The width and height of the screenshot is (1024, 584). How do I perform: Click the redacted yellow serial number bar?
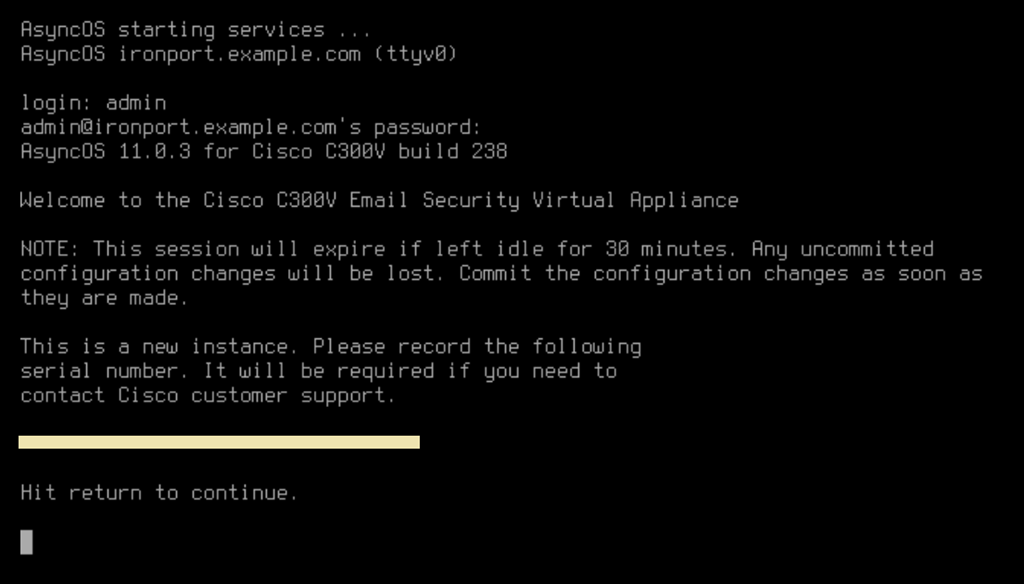click(219, 442)
